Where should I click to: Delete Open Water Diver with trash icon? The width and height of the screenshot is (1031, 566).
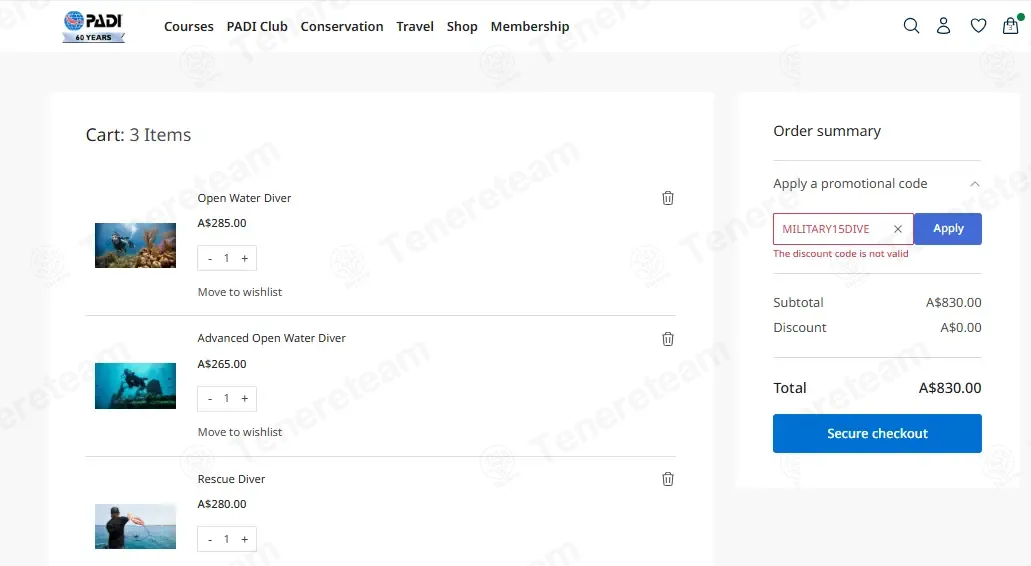667,198
